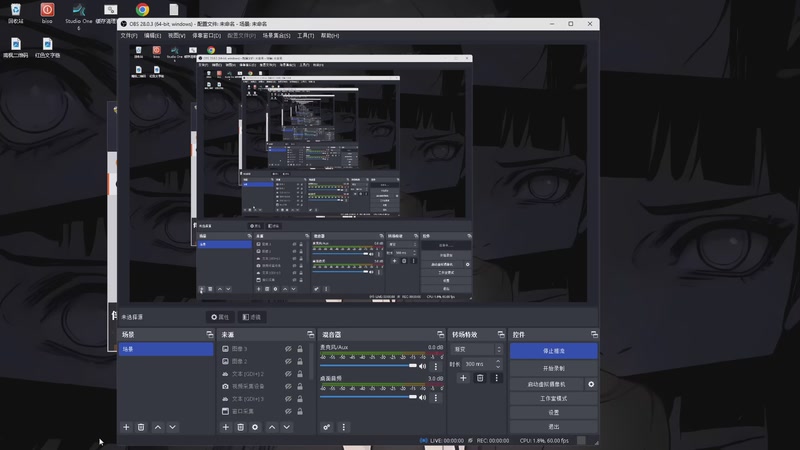
Task: Open 视图(V) menu
Action: click(x=177, y=36)
